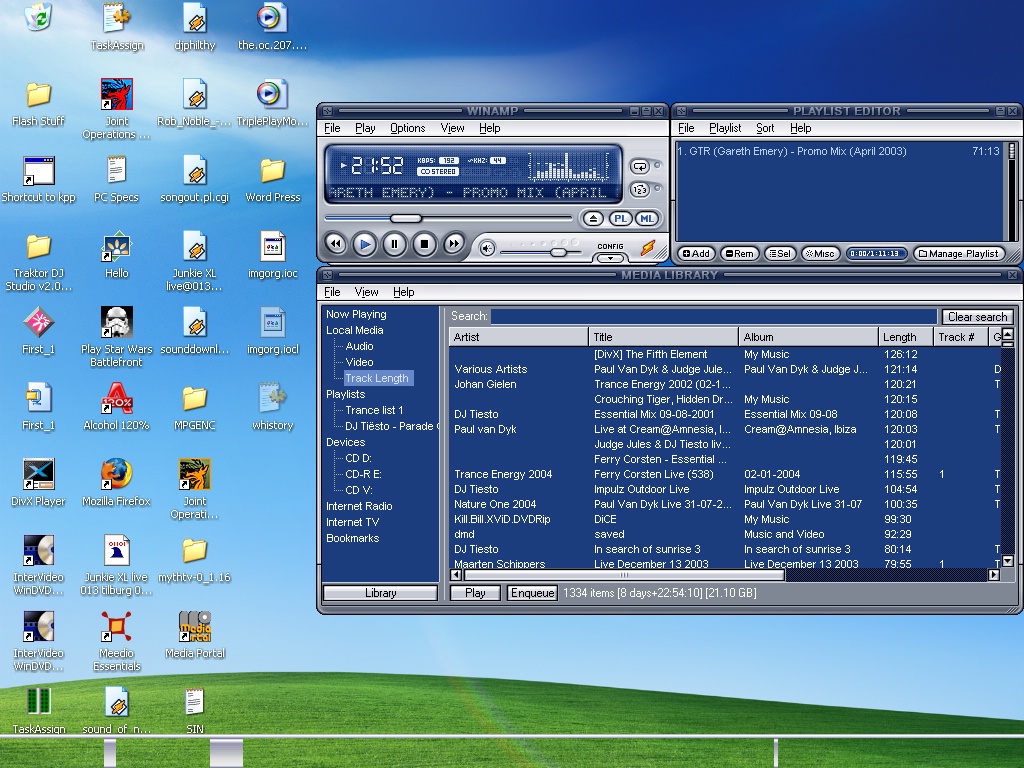Image resolution: width=1024 pixels, height=768 pixels.
Task: Open the Options menu in Winamp
Action: point(408,128)
